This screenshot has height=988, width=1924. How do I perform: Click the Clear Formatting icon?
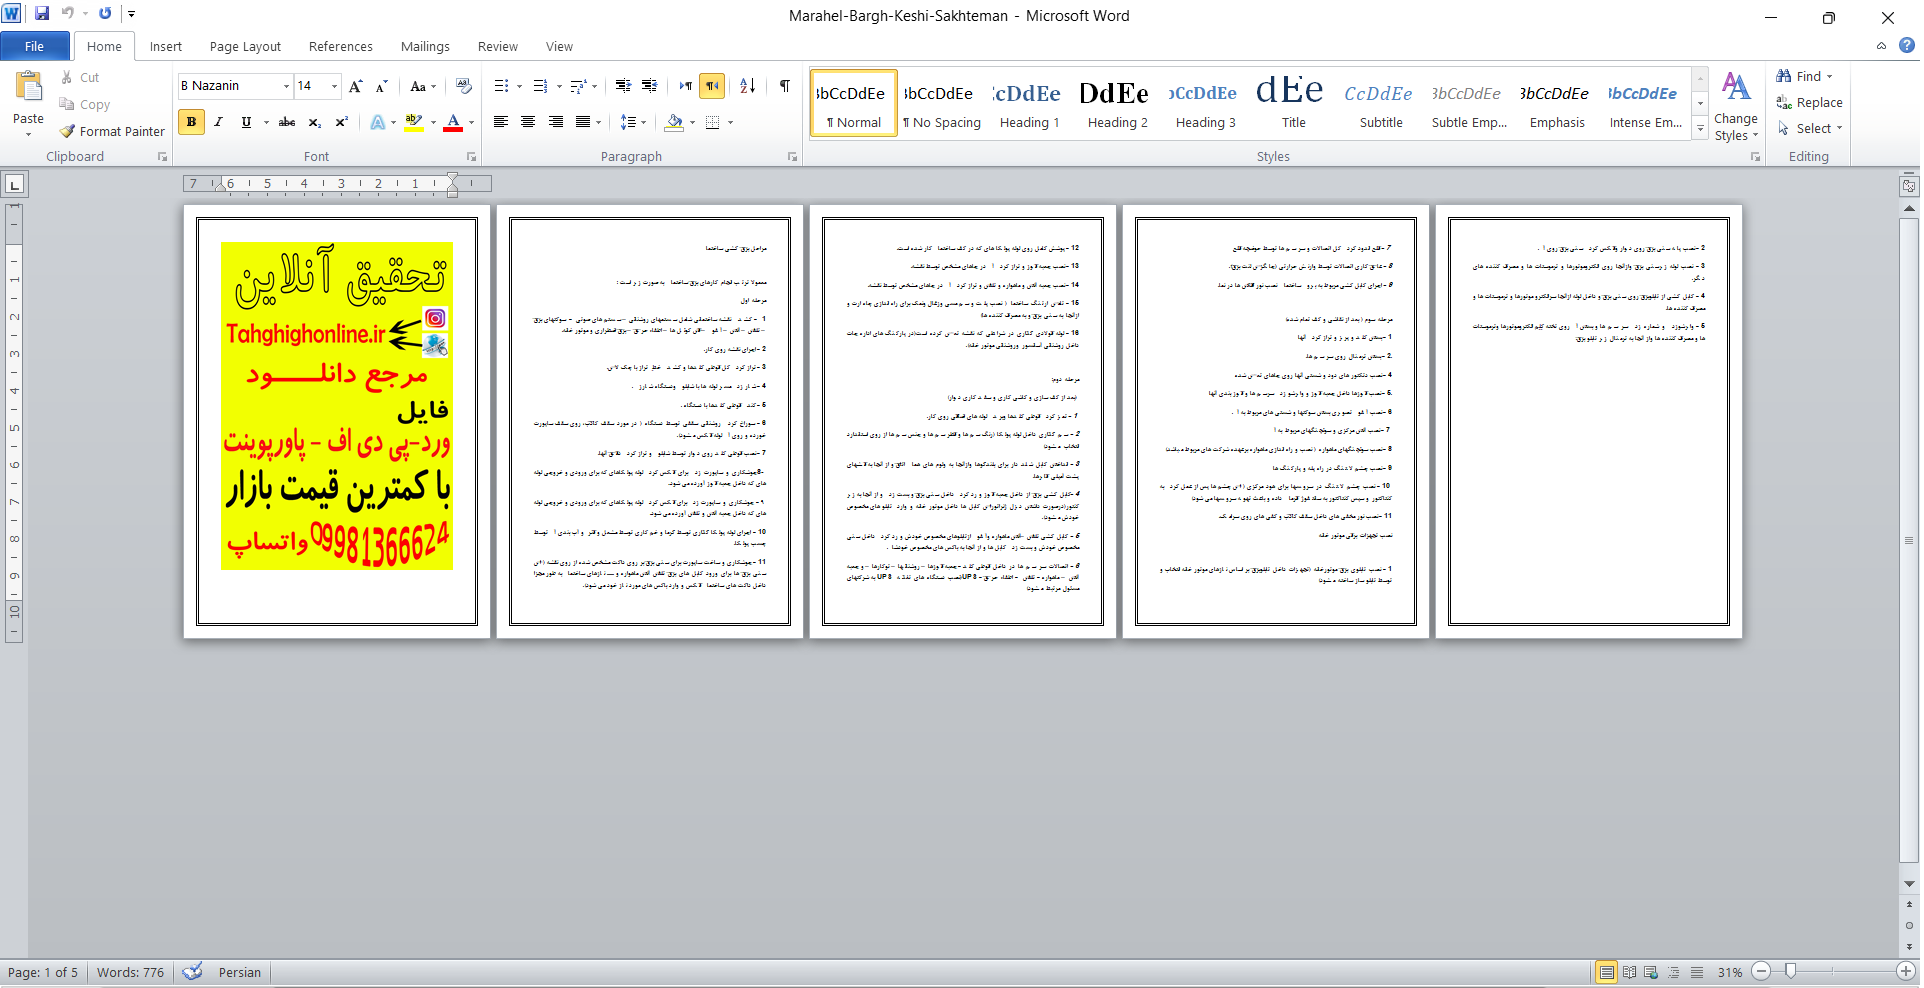[x=463, y=86]
